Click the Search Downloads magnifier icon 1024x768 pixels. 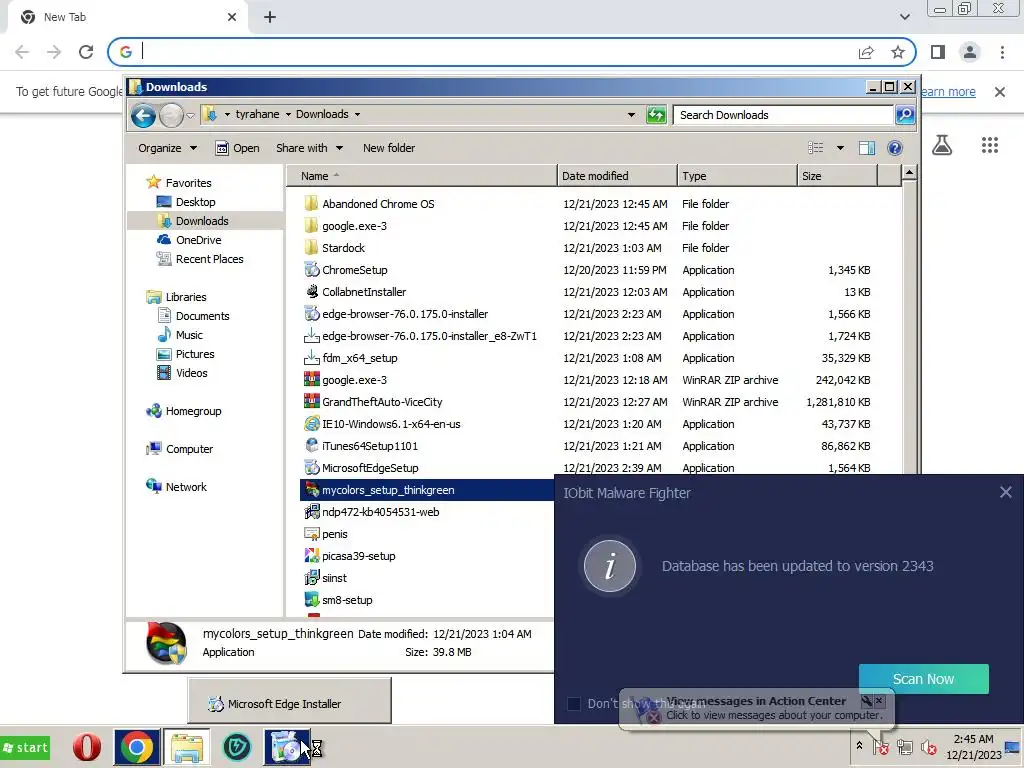[x=904, y=115]
